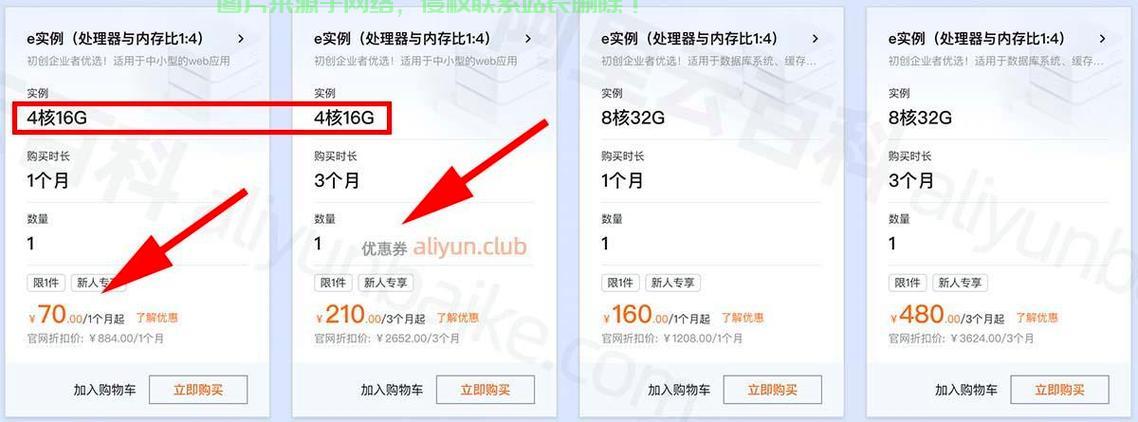Screen dimensions: 1138x422
Task: Add the ¥210 plan to shopping cart
Action: 392,390
